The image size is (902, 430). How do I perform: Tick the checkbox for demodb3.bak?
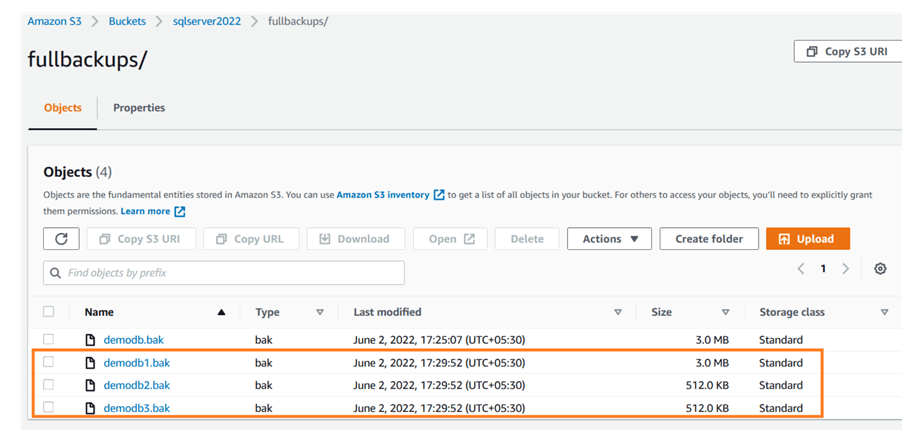48,408
